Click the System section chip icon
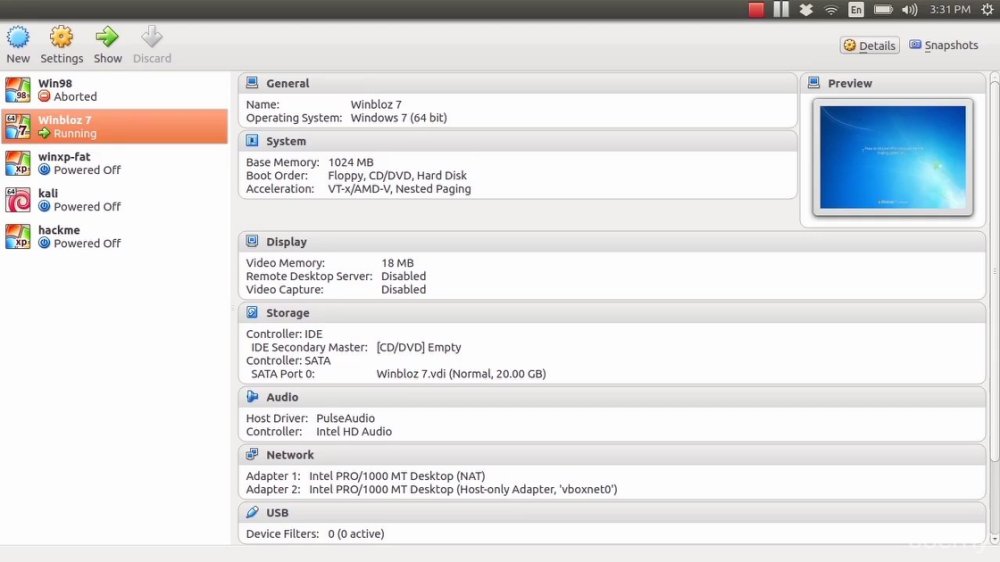The height and width of the screenshot is (562, 1000). pyautogui.click(x=252, y=141)
